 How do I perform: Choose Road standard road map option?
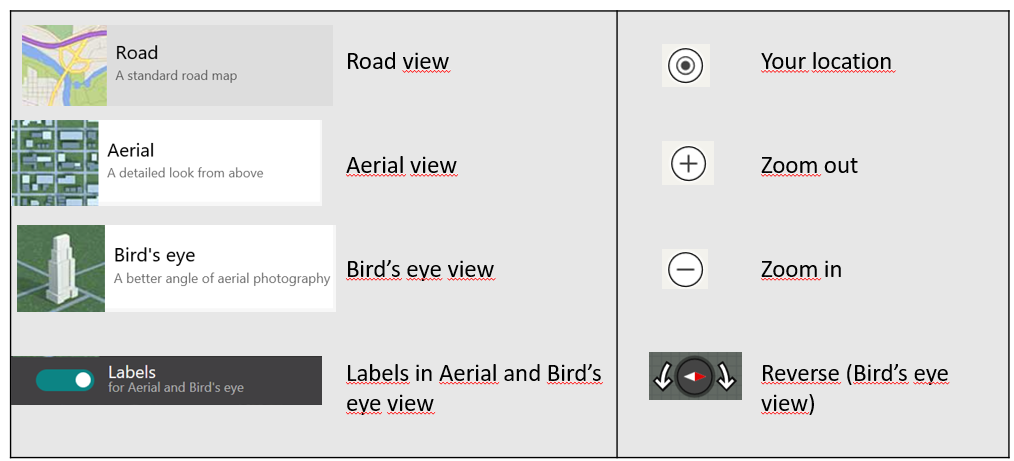coord(176,63)
